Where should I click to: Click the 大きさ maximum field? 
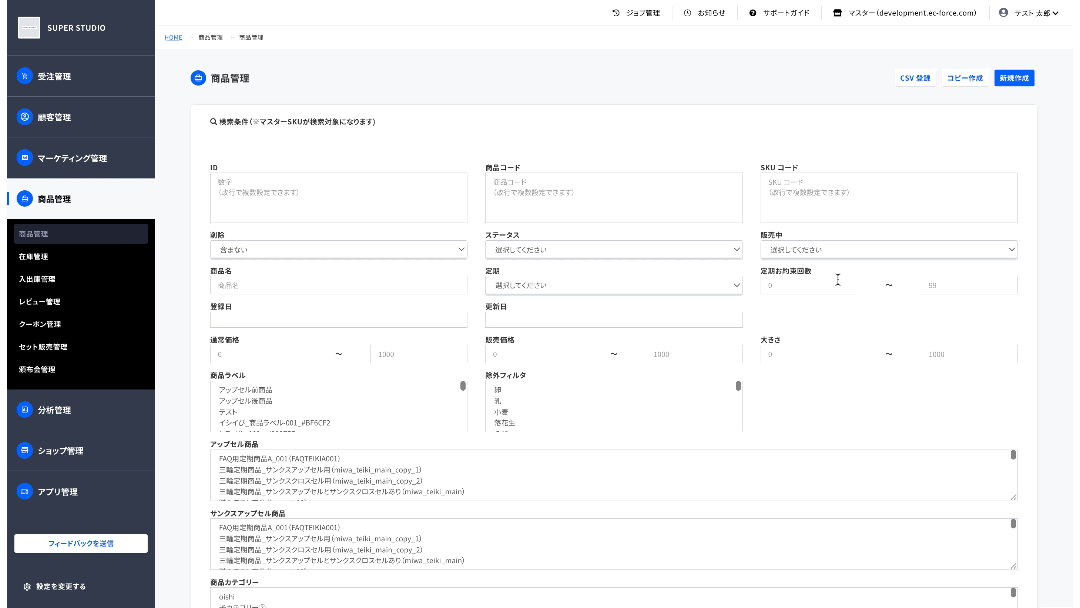(x=968, y=354)
